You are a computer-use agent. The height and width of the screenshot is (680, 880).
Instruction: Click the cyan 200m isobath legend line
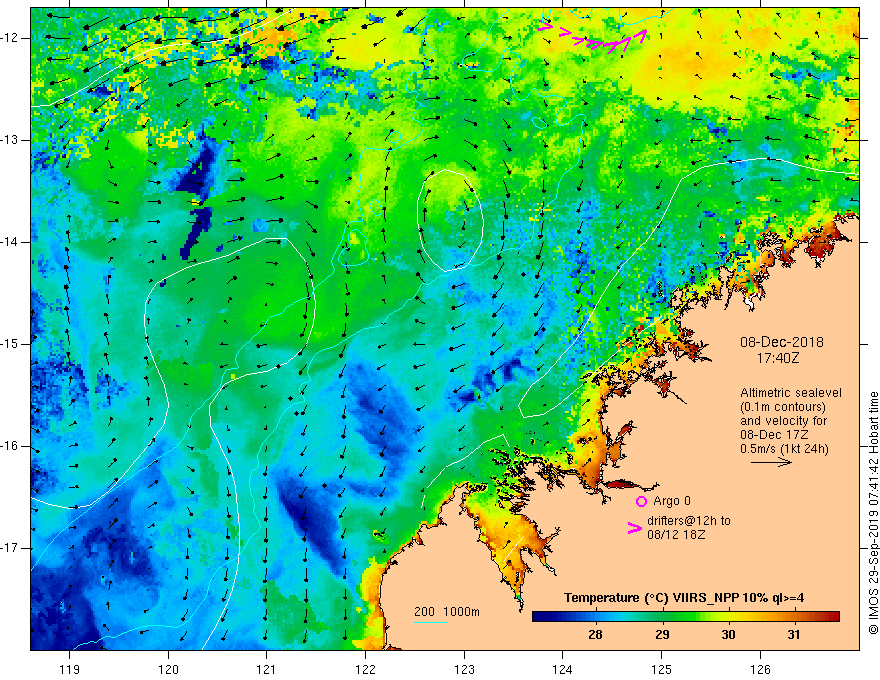tap(430, 622)
